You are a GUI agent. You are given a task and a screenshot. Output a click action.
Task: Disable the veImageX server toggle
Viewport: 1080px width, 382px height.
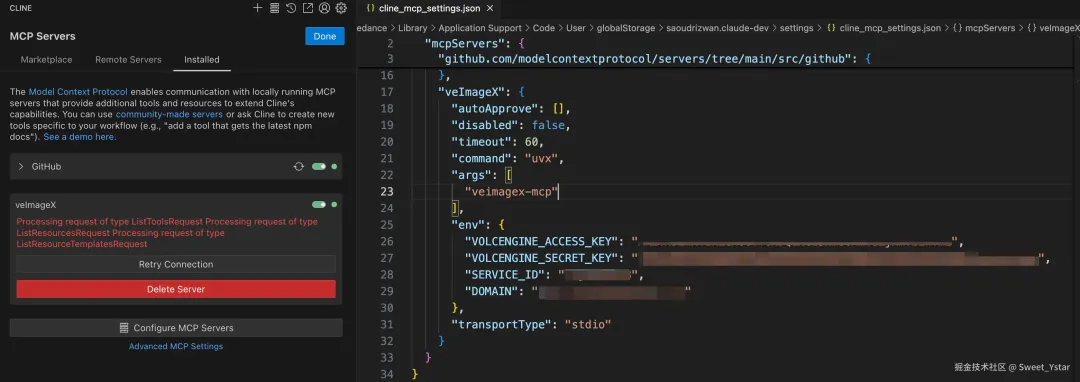[x=318, y=204]
